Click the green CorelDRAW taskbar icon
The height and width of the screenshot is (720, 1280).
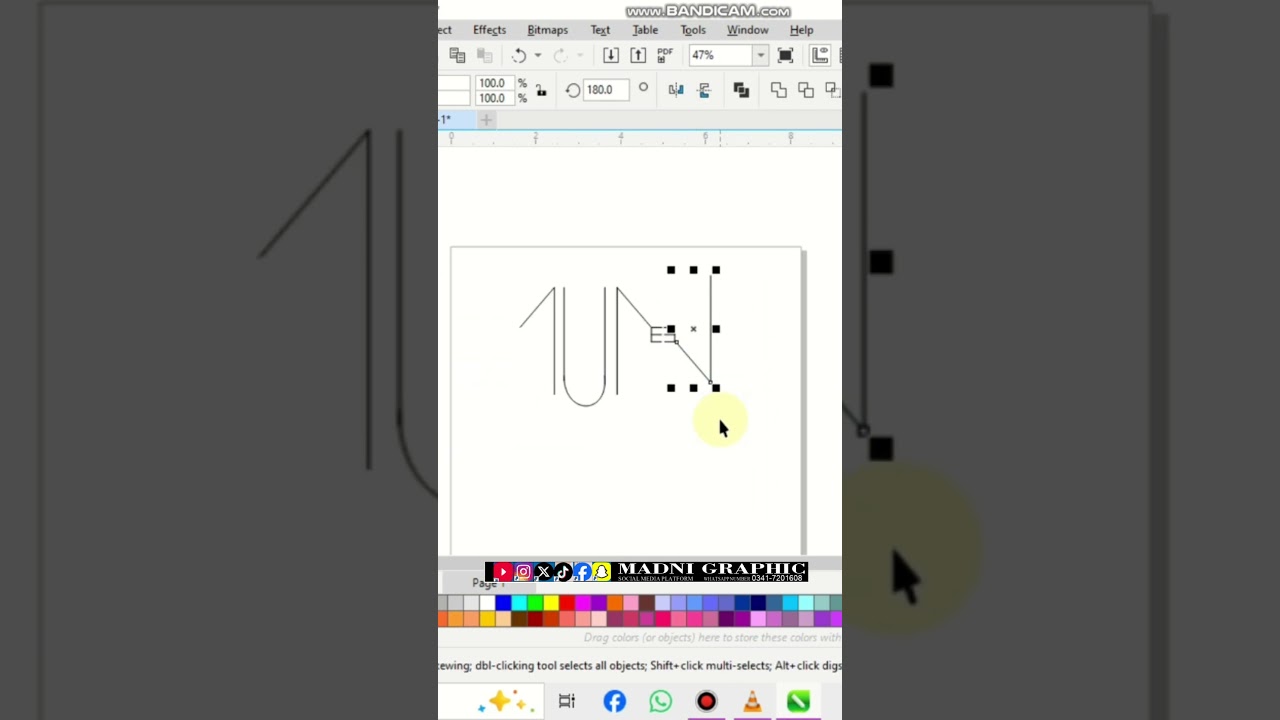coord(798,702)
